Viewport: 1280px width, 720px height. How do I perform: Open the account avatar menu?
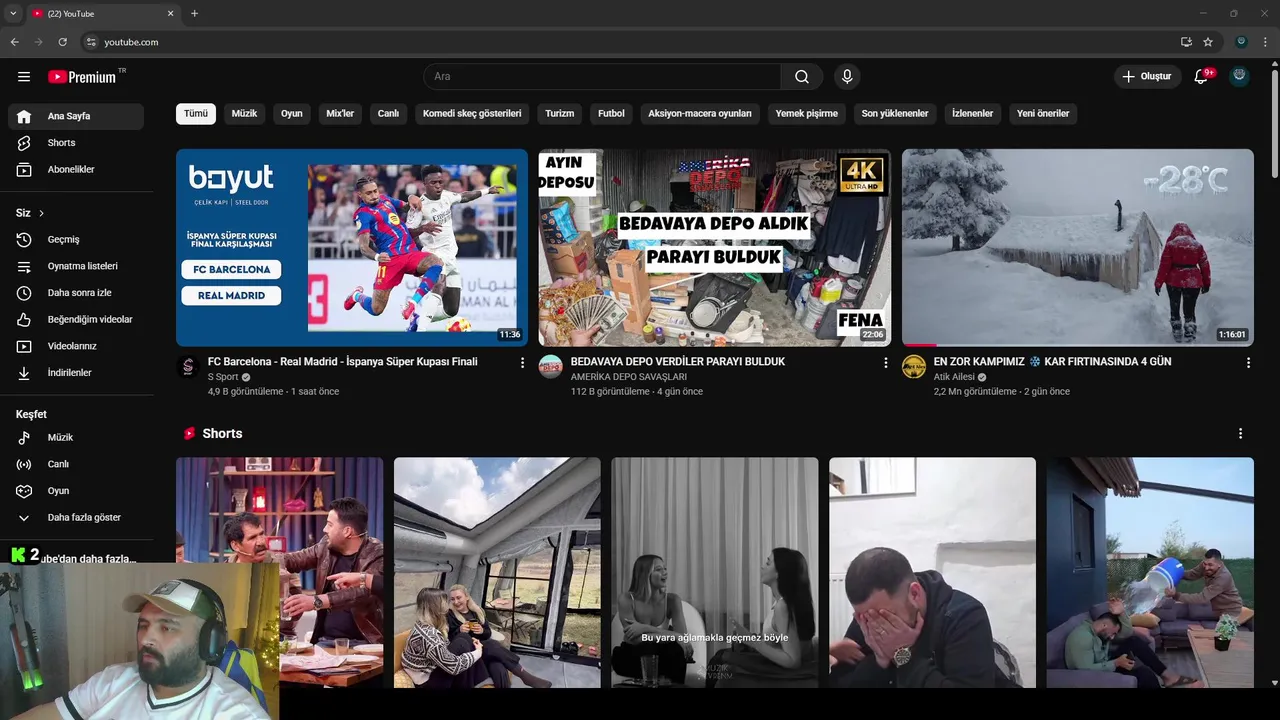click(x=1239, y=77)
